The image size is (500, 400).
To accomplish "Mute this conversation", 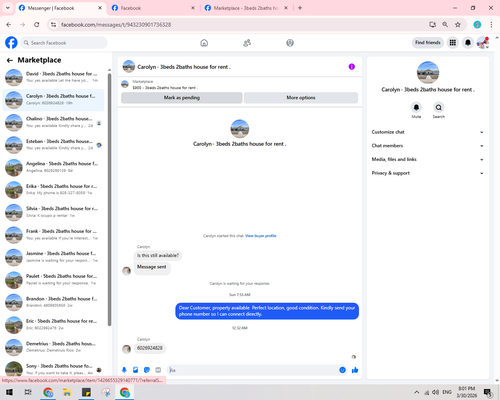I will click(416, 108).
